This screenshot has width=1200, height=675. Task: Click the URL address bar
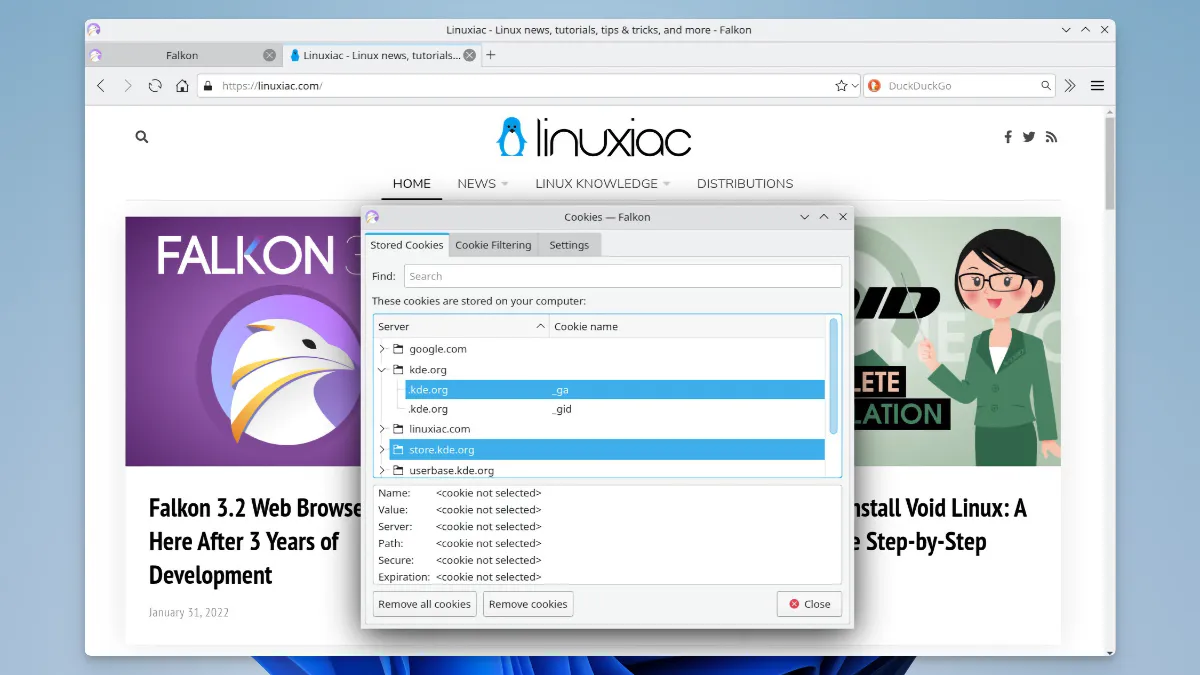pos(528,86)
